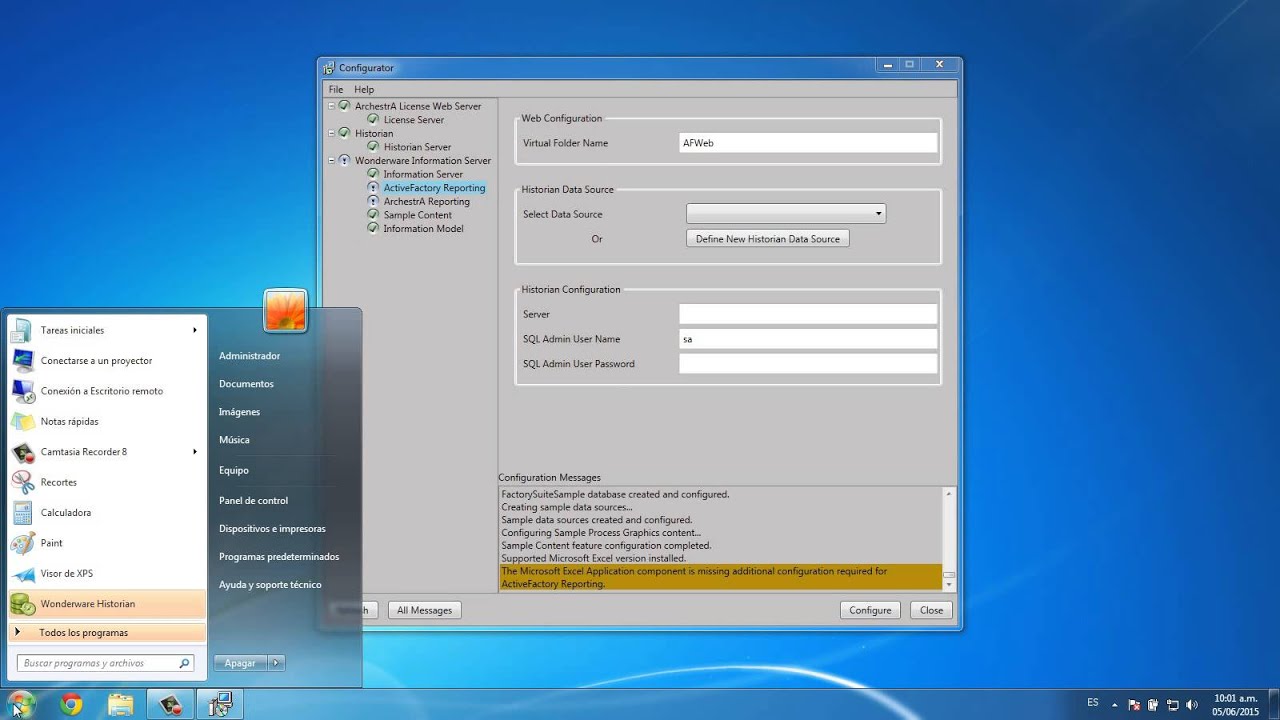Click the Close button in Configurator
Screen dimensions: 1280x720
pos(931,610)
